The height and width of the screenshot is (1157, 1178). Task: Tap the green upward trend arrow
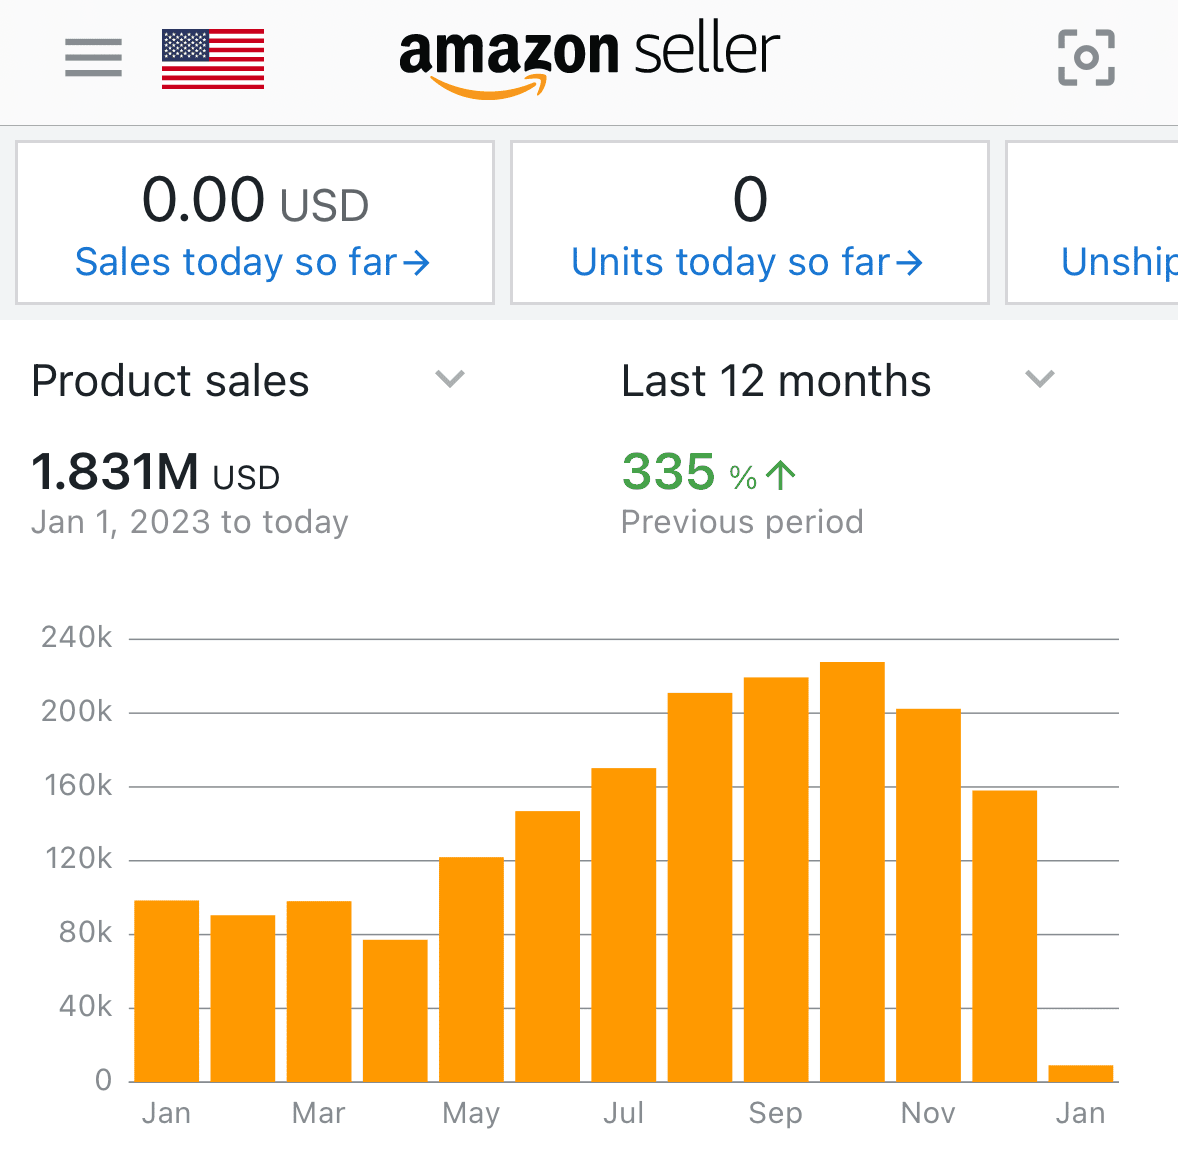(781, 475)
